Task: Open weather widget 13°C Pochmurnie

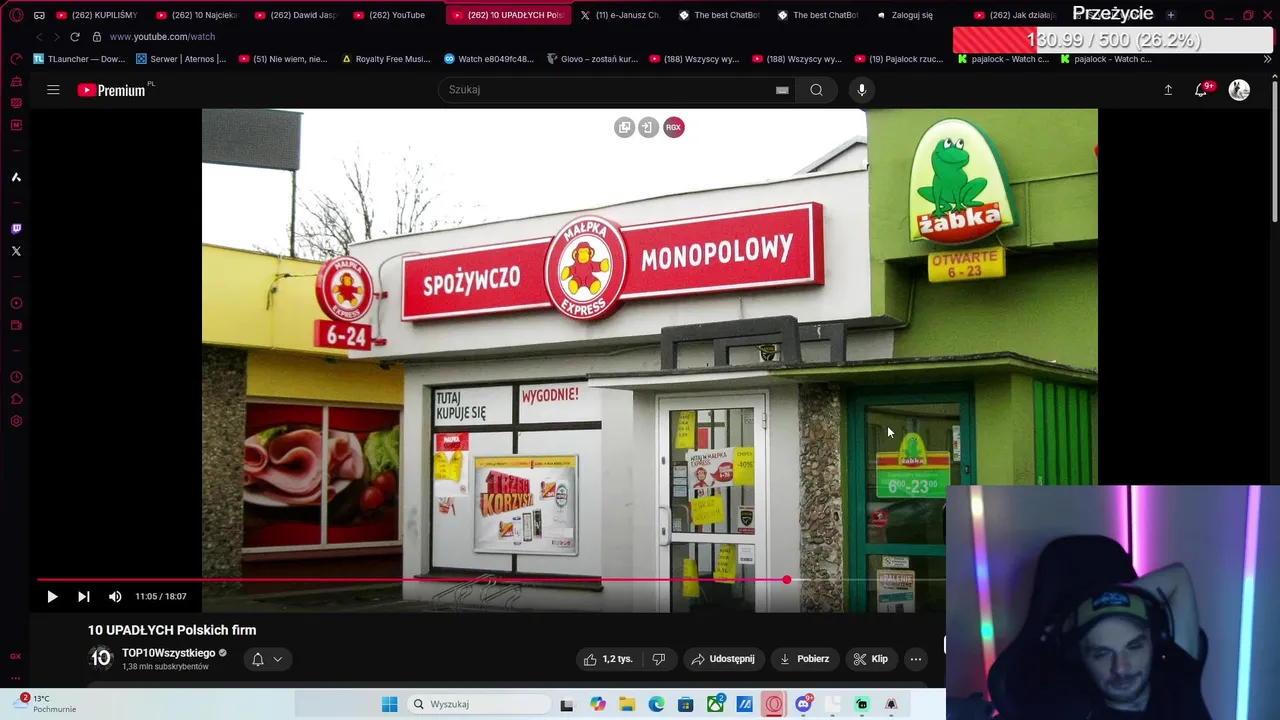Action: [x=47, y=704]
